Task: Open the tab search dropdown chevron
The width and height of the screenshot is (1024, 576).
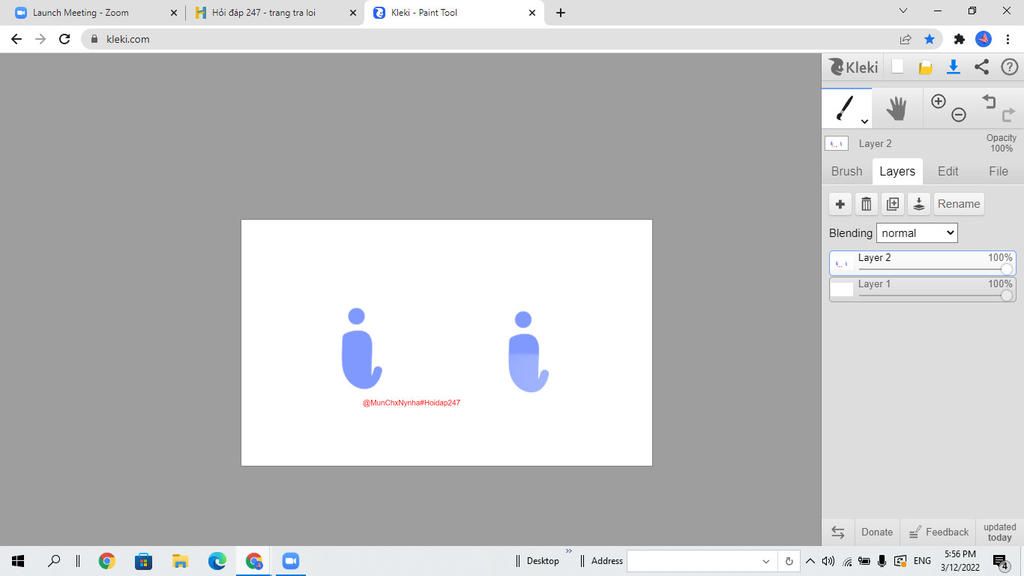Action: 903,10
